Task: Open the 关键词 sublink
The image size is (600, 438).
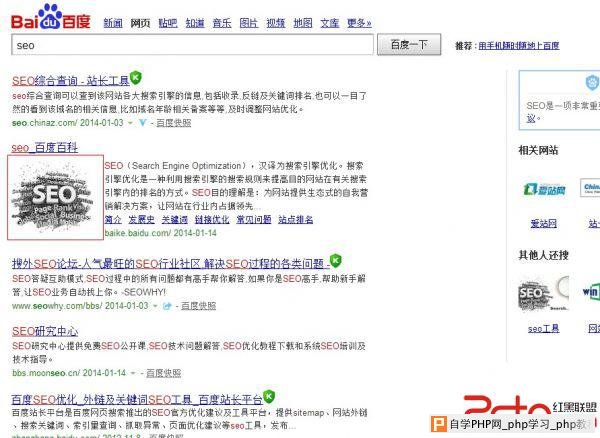Action: 174,220
